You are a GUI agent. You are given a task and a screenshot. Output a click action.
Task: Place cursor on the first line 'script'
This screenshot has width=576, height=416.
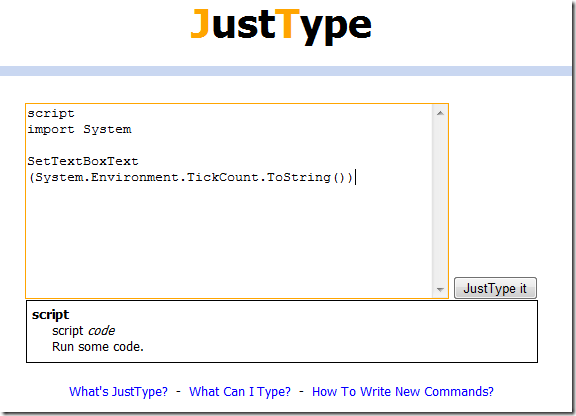tap(51, 114)
